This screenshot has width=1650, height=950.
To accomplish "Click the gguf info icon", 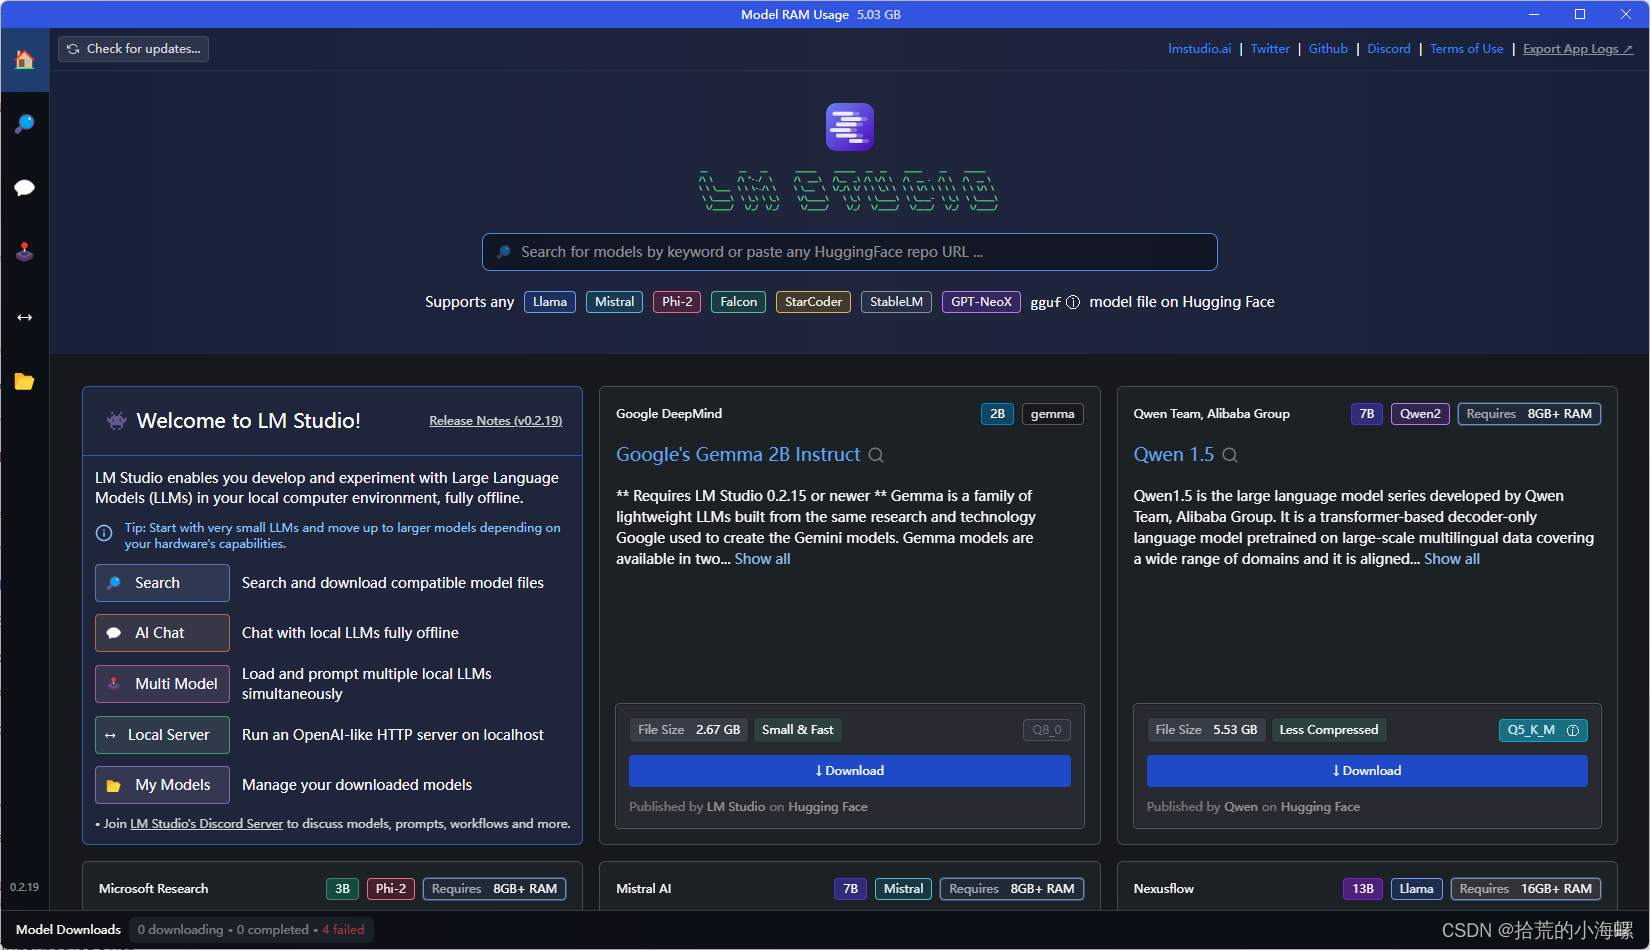I will [x=1073, y=303].
